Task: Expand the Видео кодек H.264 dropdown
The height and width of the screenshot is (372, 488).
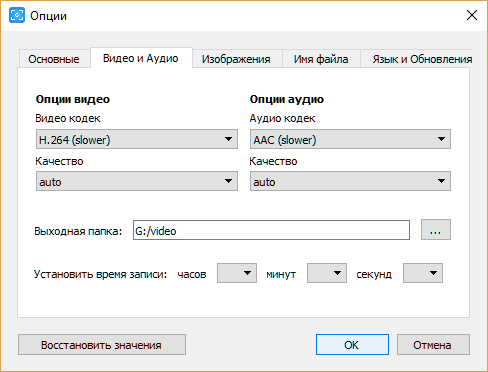Action: click(x=137, y=139)
